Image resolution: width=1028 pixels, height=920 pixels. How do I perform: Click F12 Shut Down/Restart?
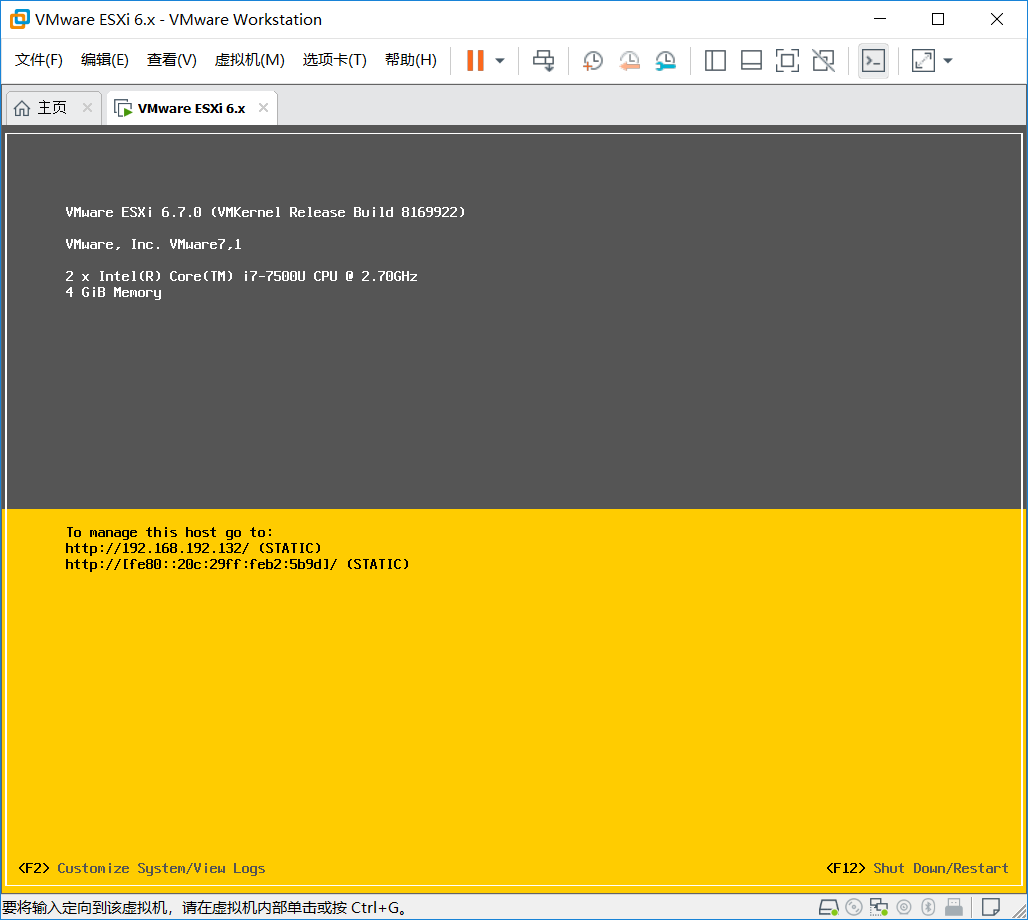[x=917, y=868]
